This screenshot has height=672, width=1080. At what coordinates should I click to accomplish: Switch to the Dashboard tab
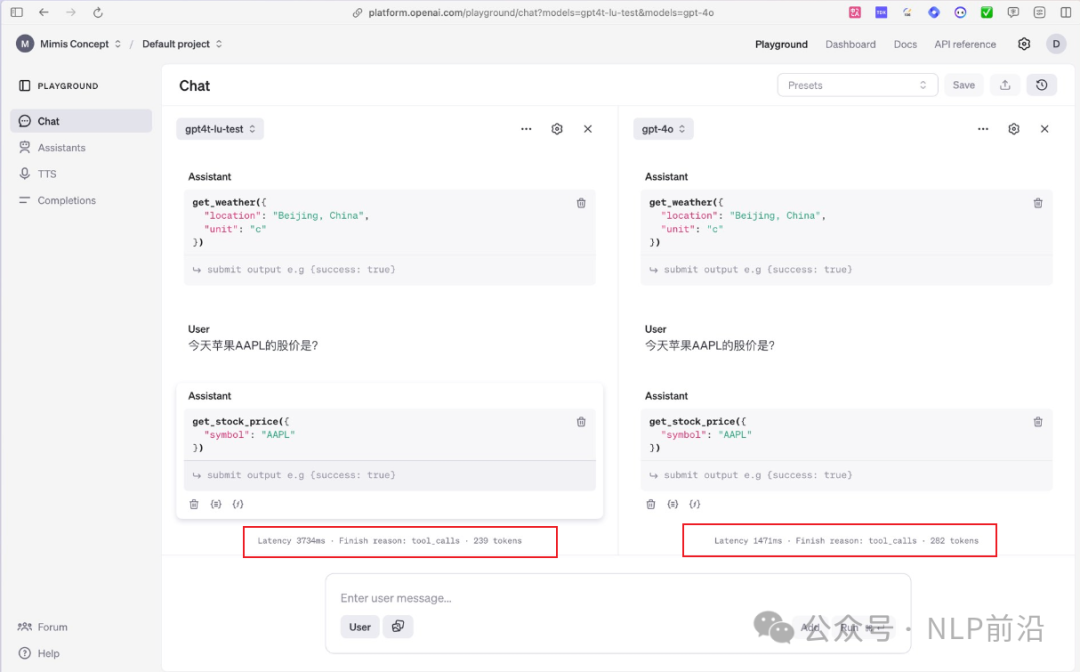[850, 44]
